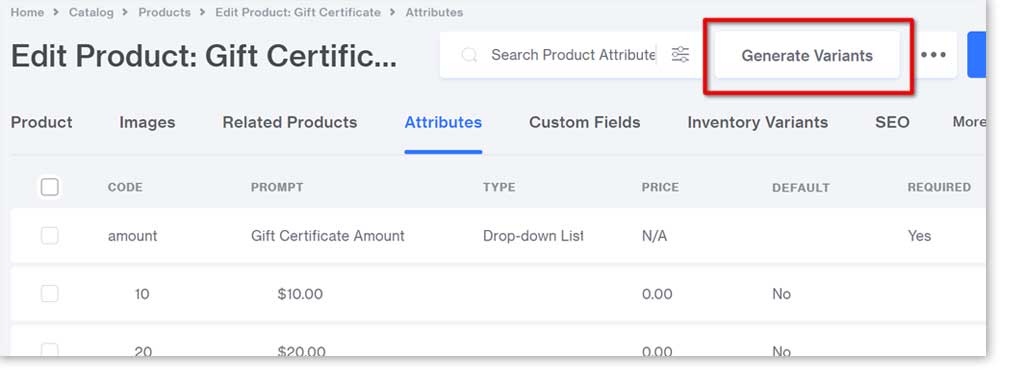Click the Generate Variants button
Image resolution: width=1024 pixels, height=370 pixels.
point(807,55)
